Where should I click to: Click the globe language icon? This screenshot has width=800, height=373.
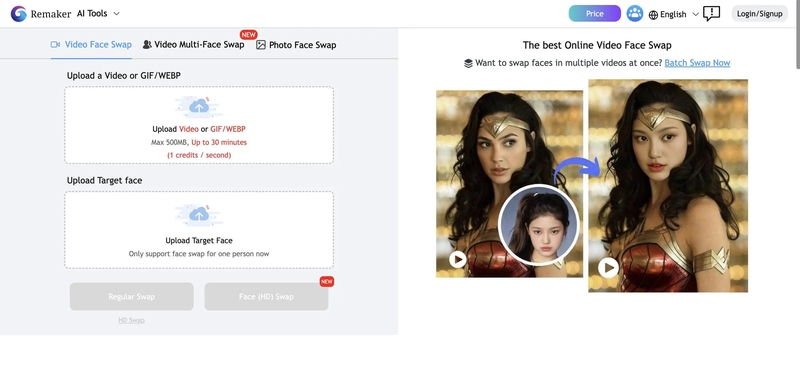coord(653,15)
